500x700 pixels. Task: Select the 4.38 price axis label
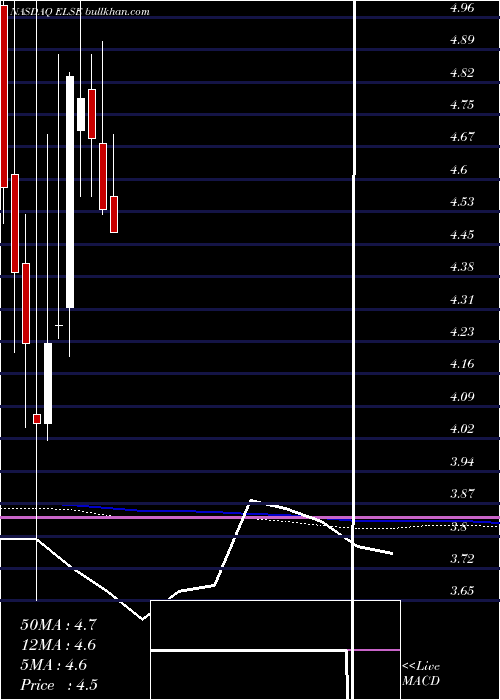coord(462,267)
